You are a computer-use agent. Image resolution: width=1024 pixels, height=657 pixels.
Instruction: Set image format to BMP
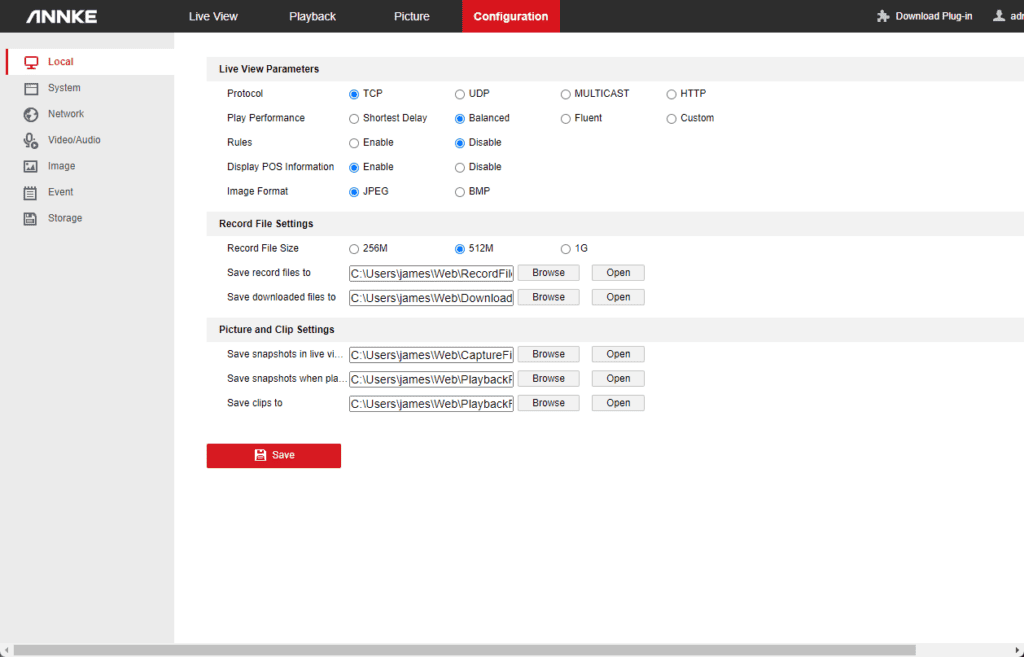pos(460,192)
